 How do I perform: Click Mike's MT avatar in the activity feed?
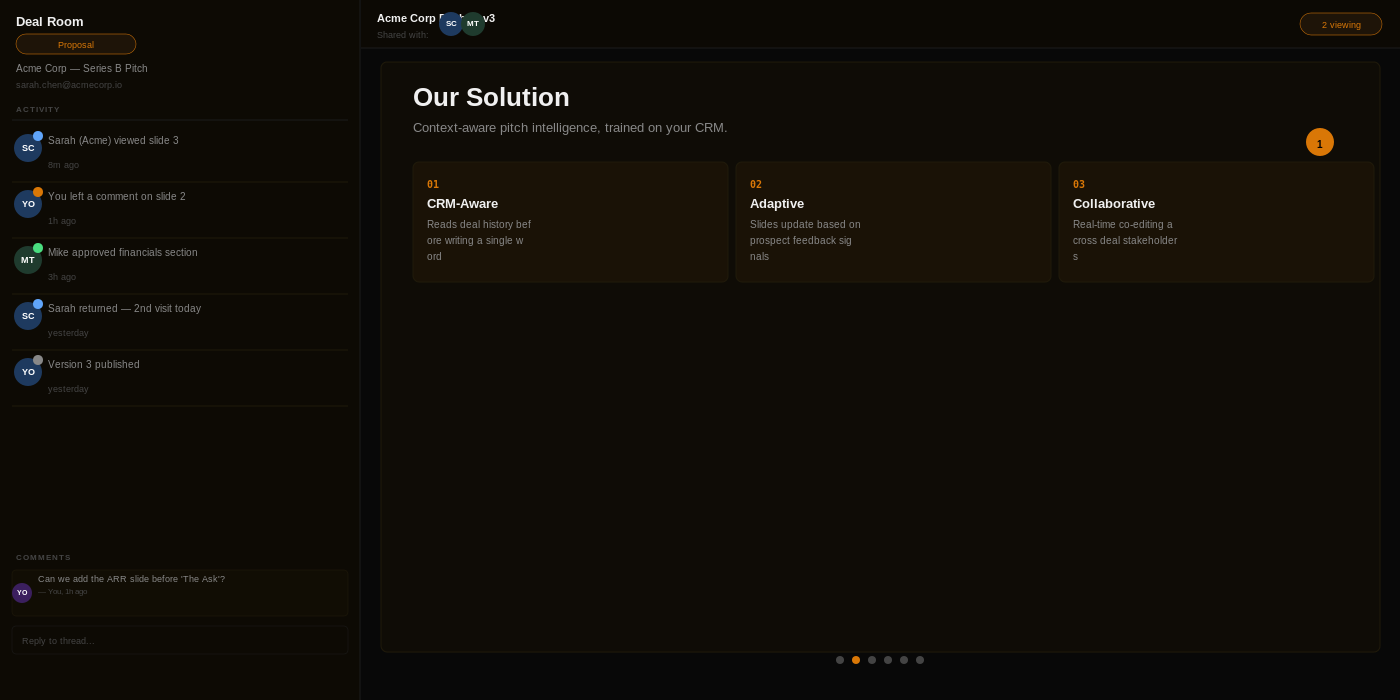(x=28, y=260)
